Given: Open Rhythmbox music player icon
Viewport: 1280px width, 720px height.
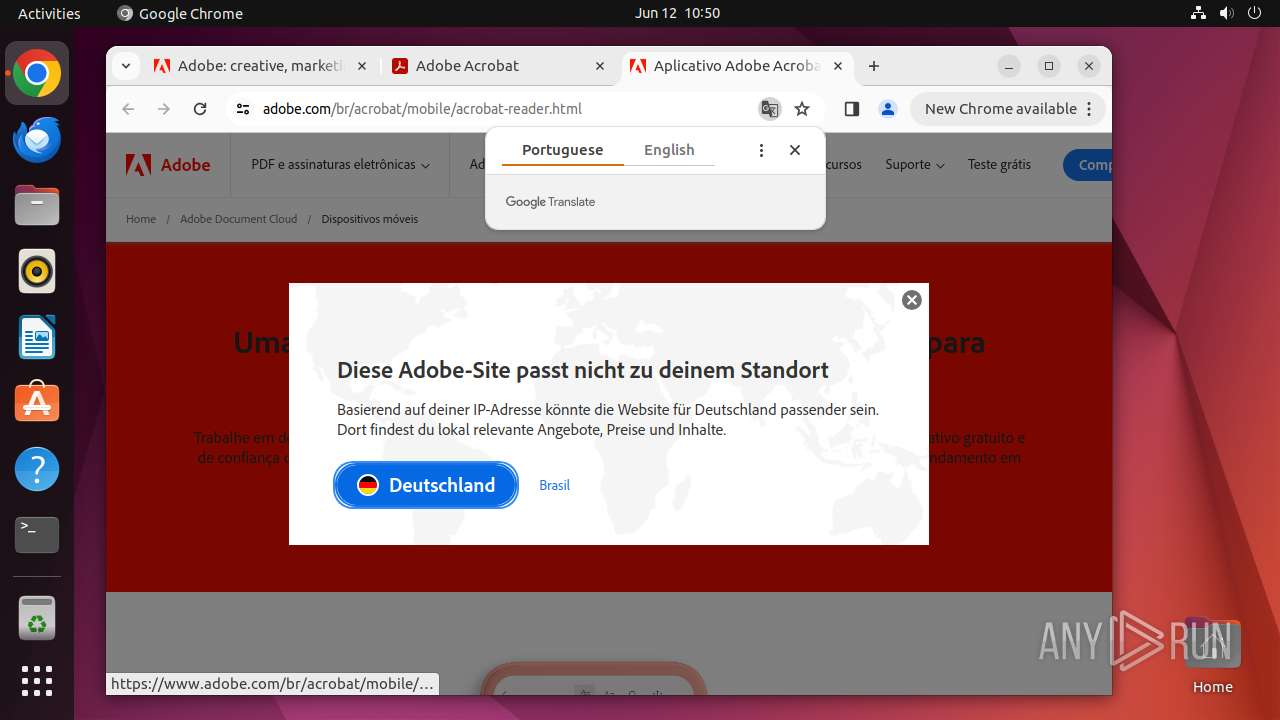Looking at the screenshot, I should point(37,271).
